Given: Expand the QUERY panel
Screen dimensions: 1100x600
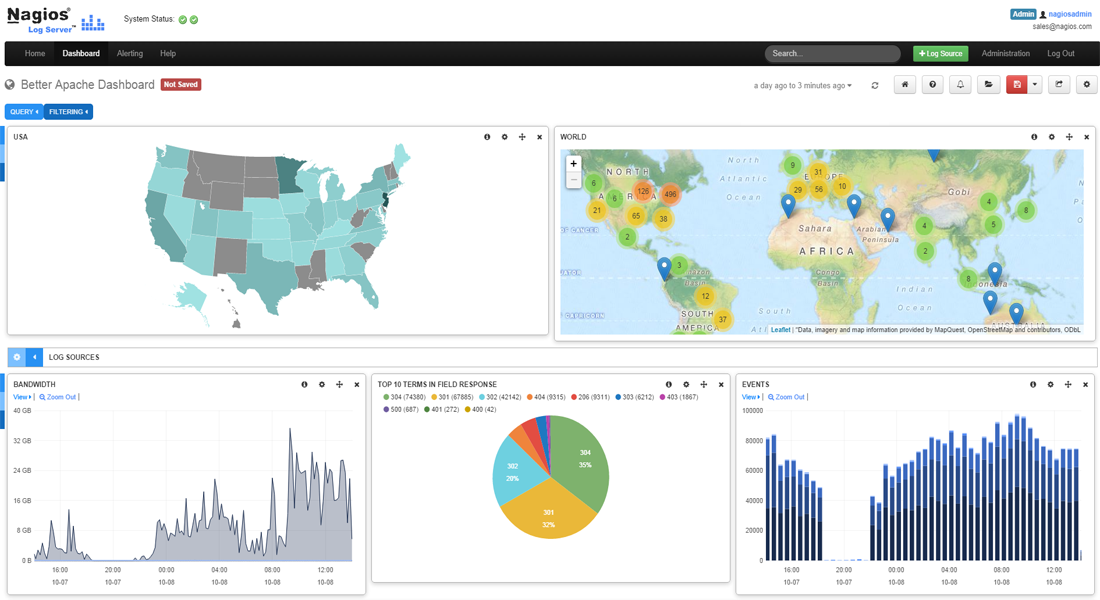Looking at the screenshot, I should pyautogui.click(x=22, y=111).
